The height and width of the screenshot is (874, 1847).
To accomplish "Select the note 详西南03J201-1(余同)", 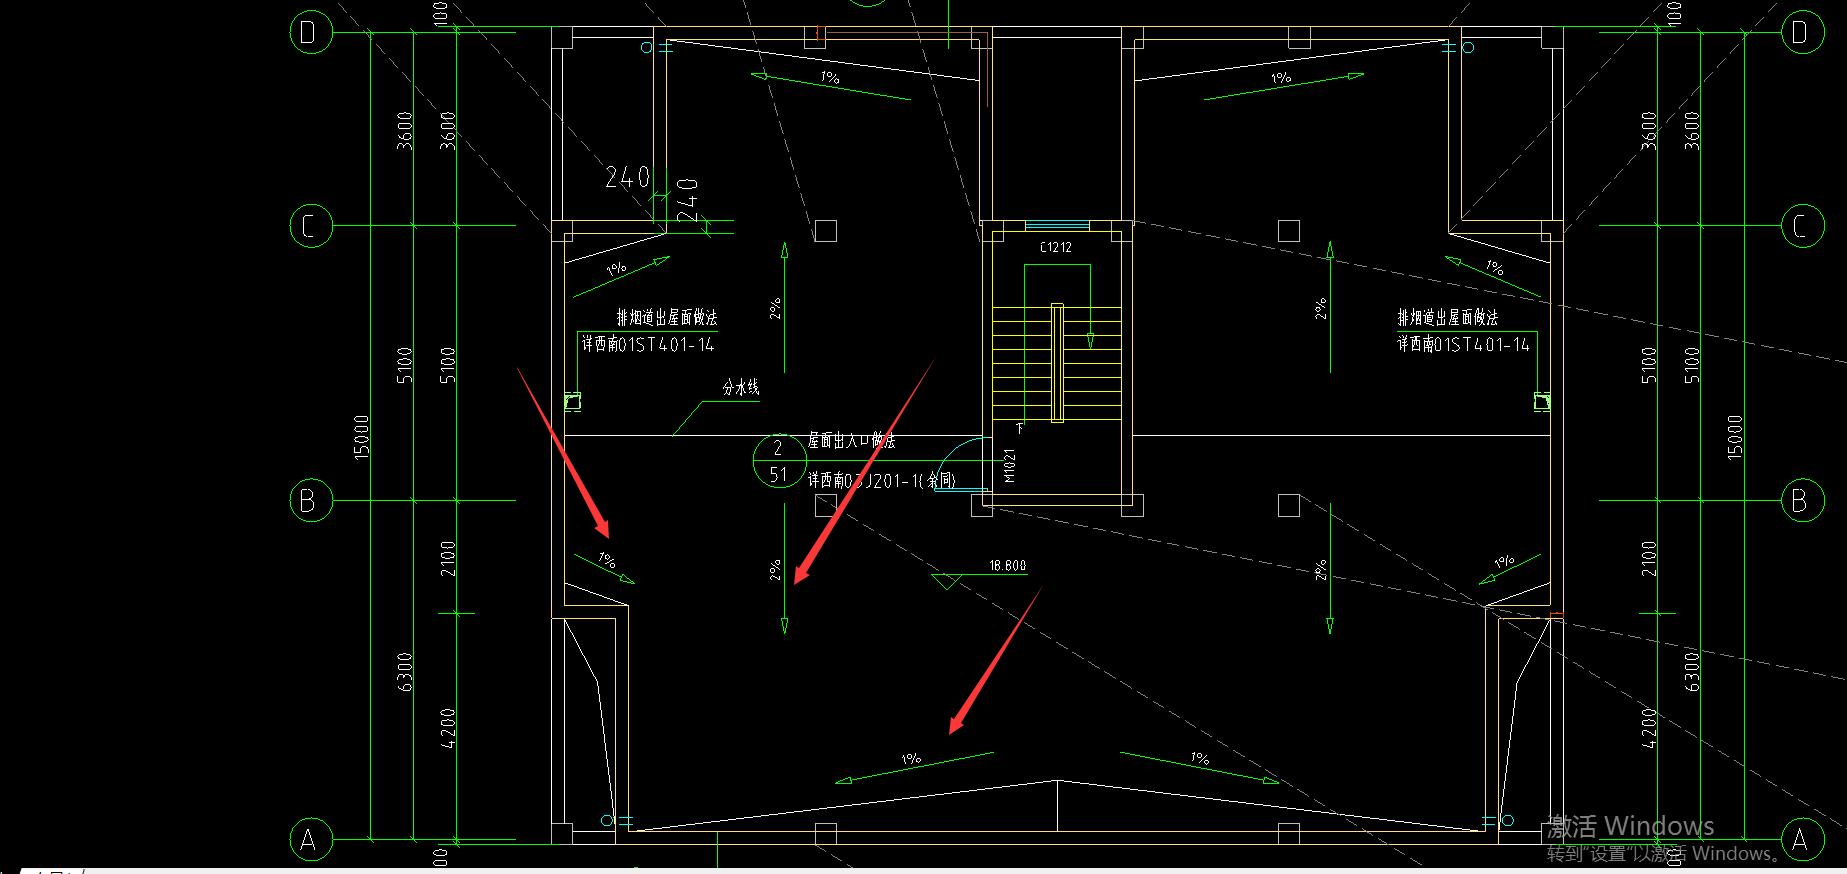I will 881,481.
